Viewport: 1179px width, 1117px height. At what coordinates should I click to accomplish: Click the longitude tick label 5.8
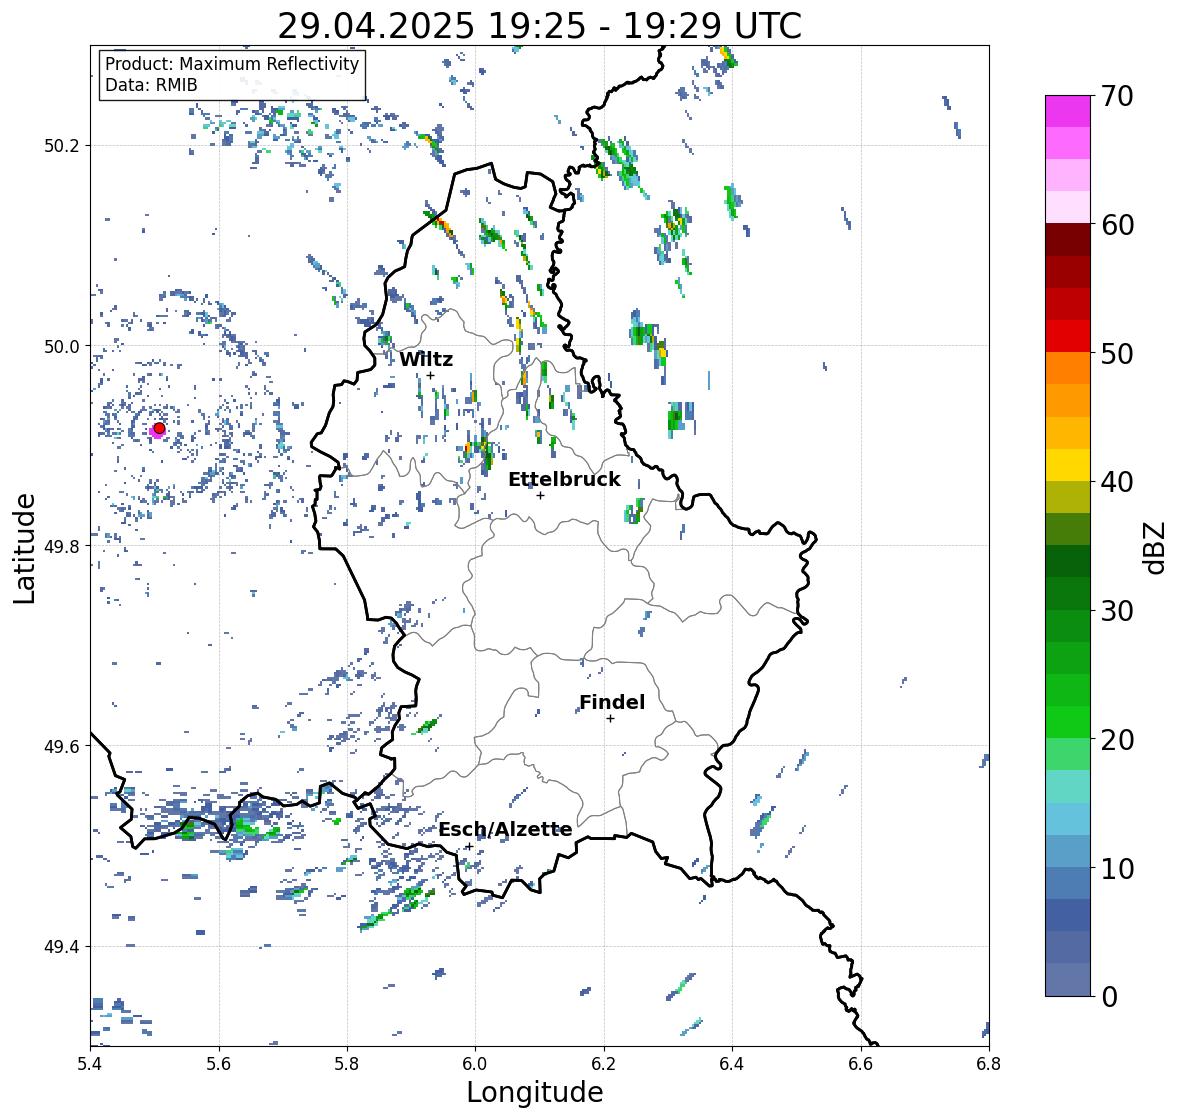click(347, 1063)
